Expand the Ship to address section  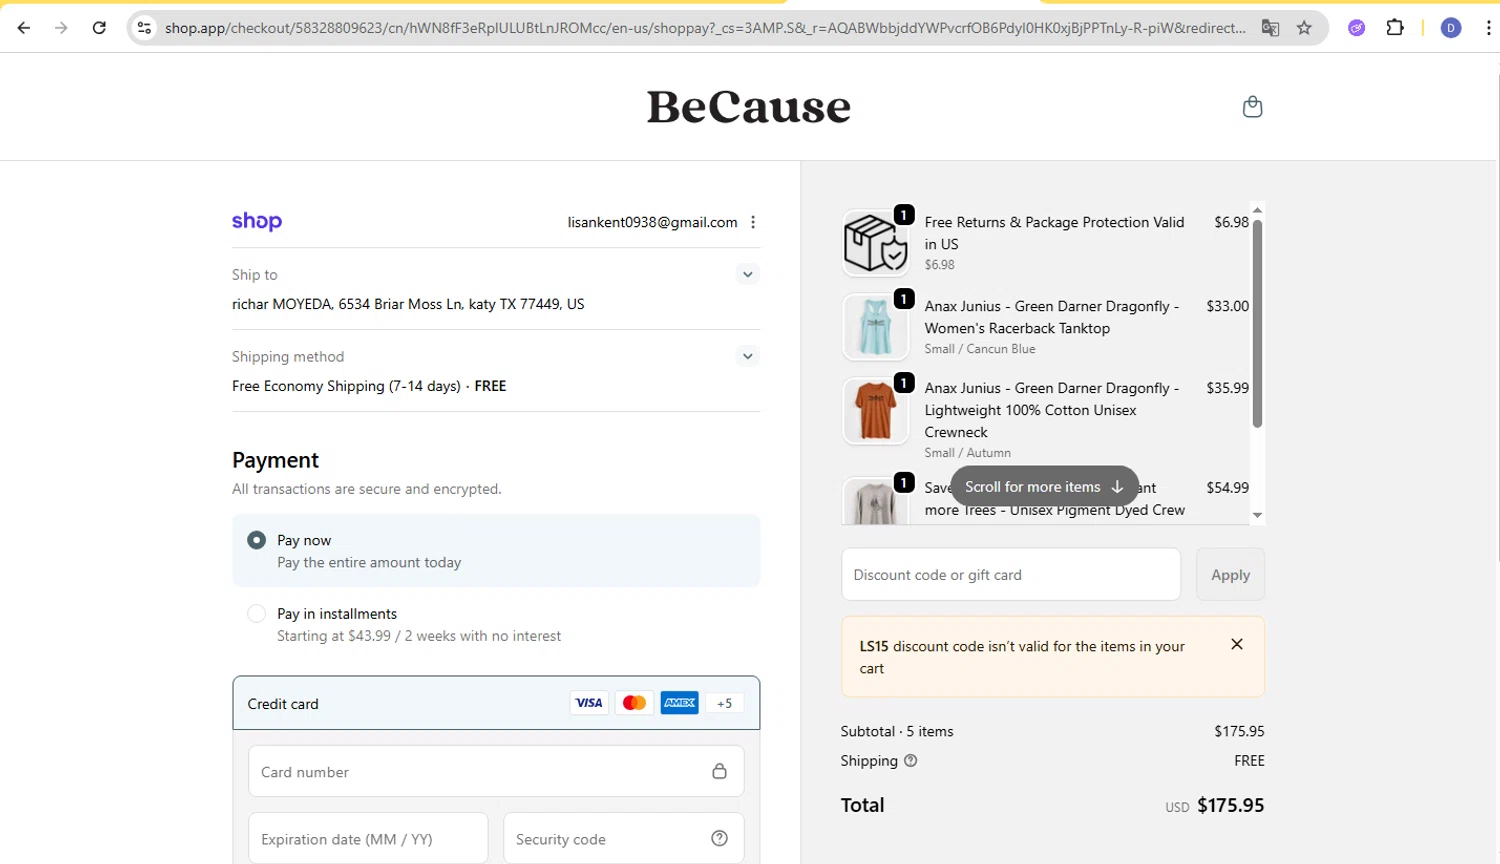pyautogui.click(x=747, y=274)
